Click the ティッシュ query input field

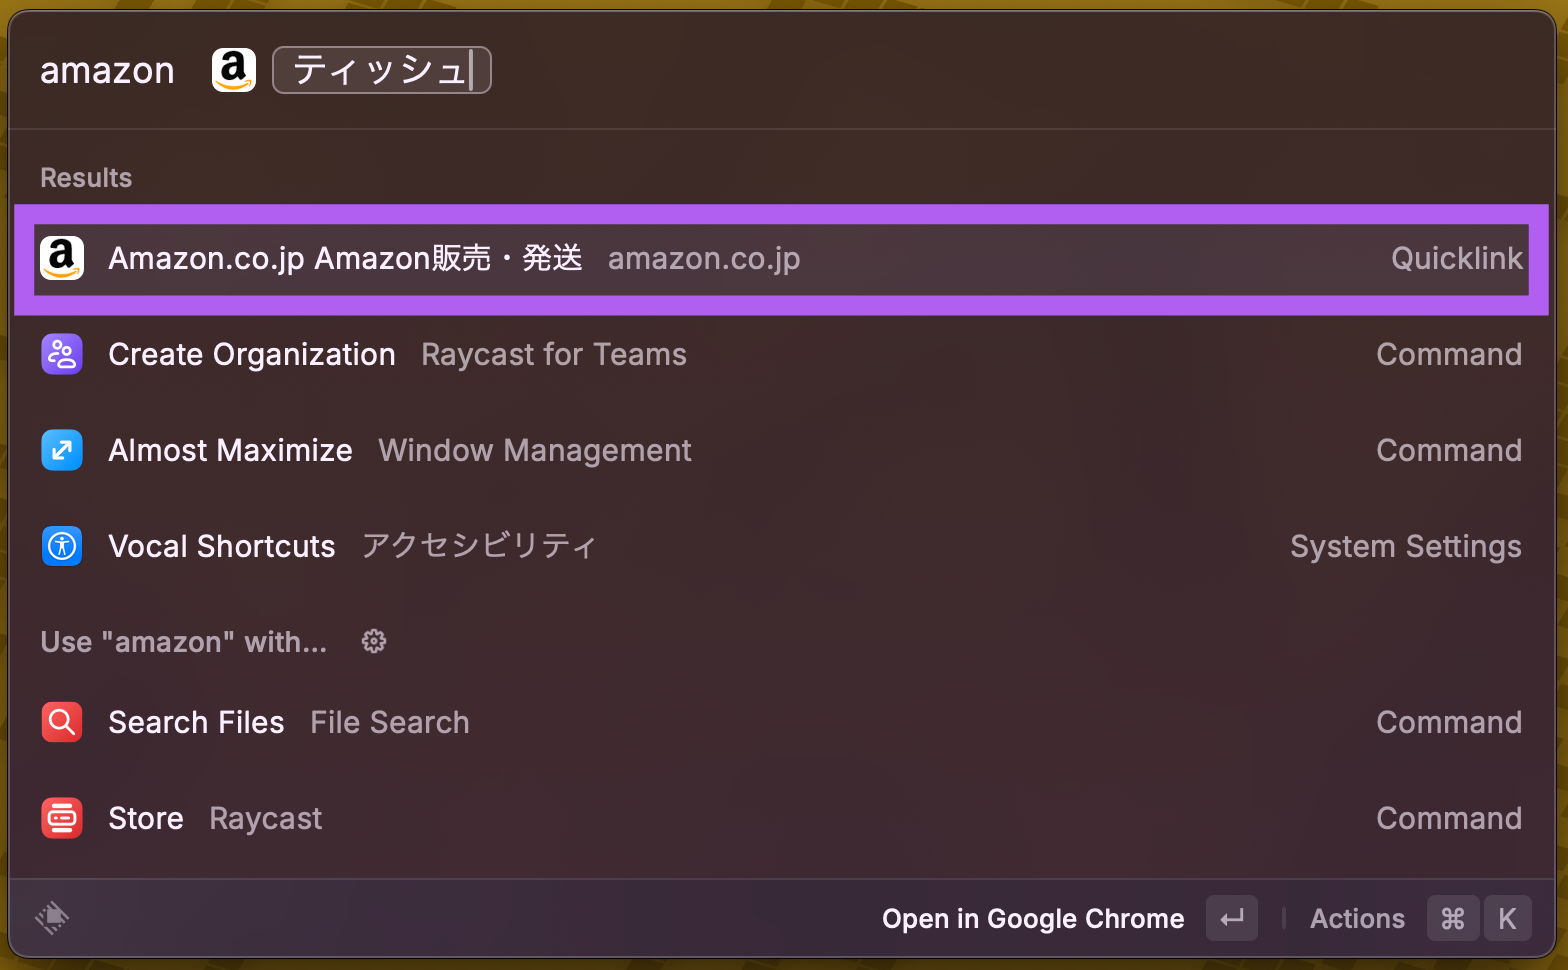click(x=382, y=70)
